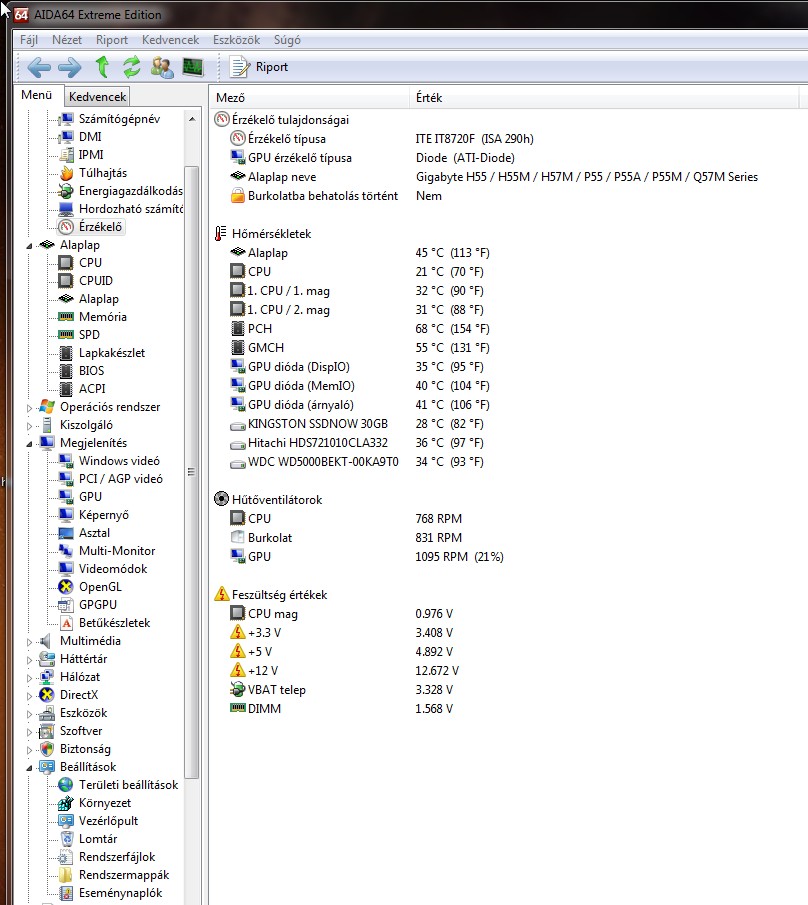This screenshot has height=905, width=808.
Task: Expand the Hálózat tree node
Action: 29,678
